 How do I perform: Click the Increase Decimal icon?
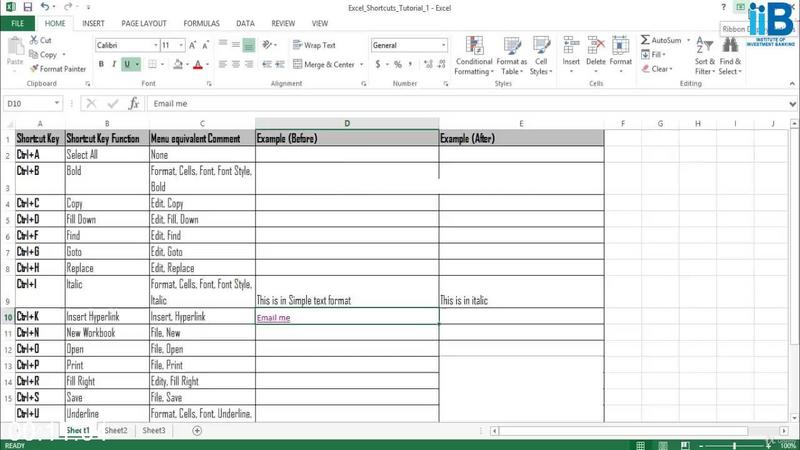[x=428, y=64]
